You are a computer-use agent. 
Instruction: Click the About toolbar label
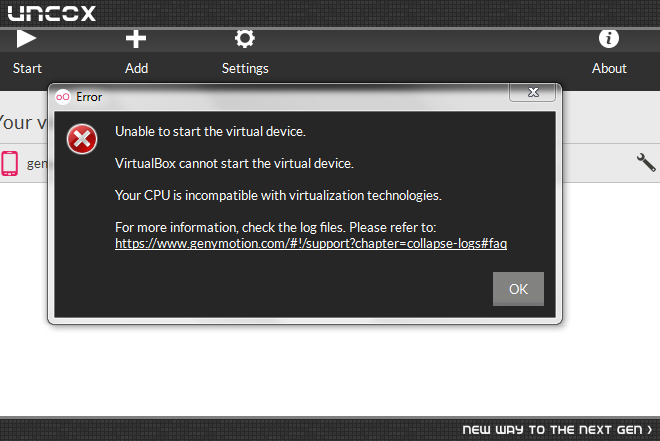(x=609, y=68)
